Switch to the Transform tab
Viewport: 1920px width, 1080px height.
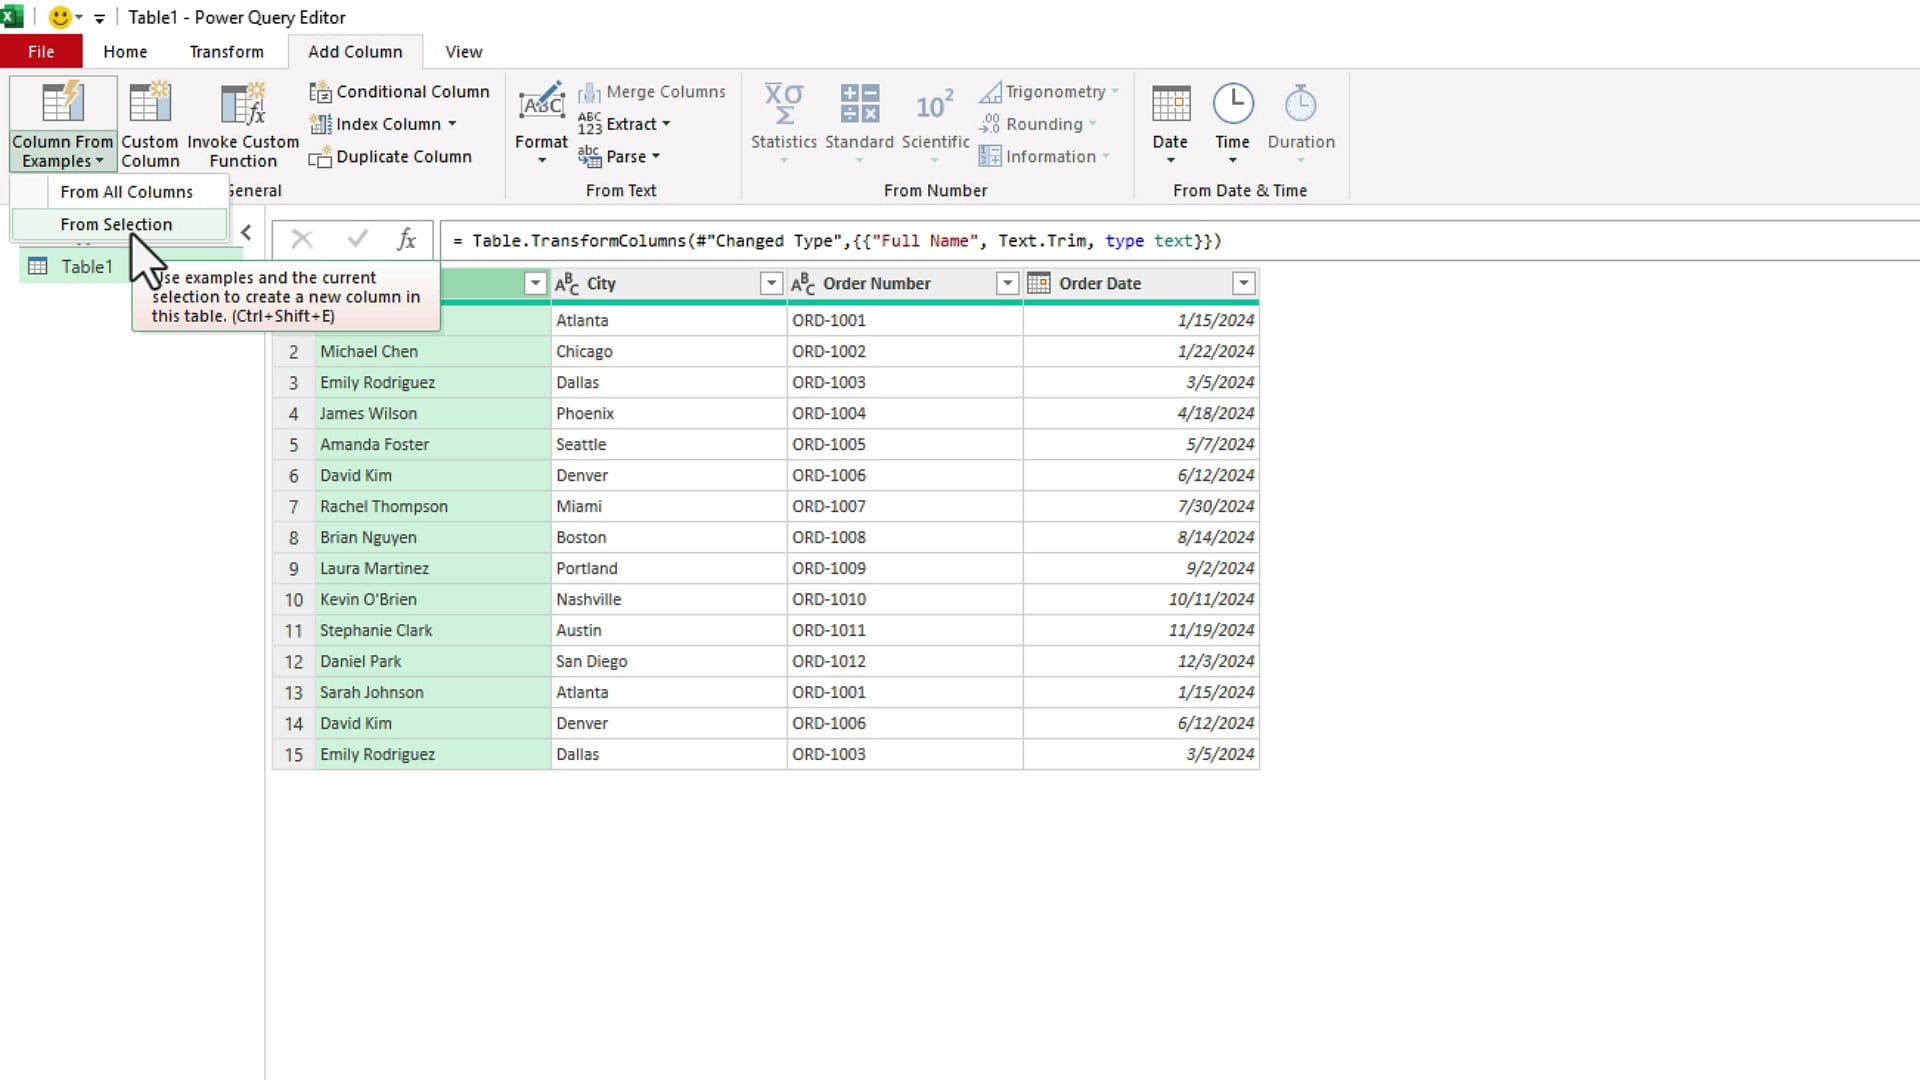227,52
